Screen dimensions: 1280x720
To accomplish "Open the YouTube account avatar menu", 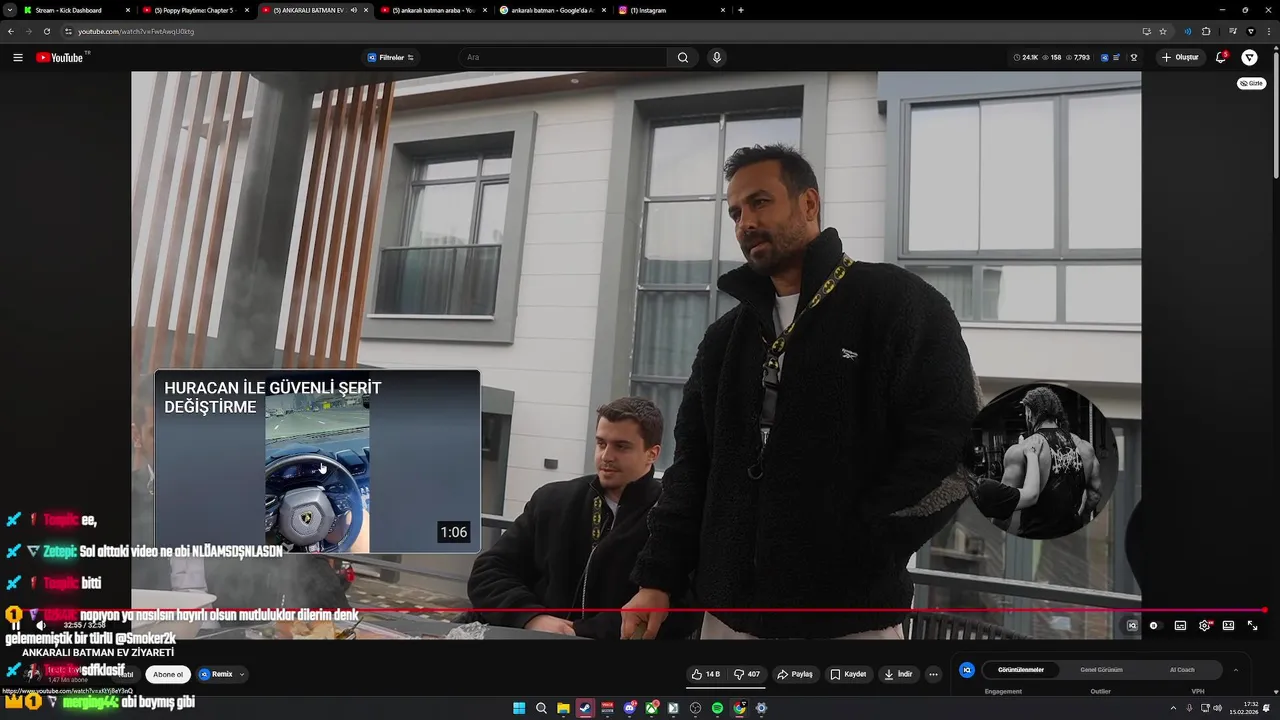I will click(x=1249, y=57).
